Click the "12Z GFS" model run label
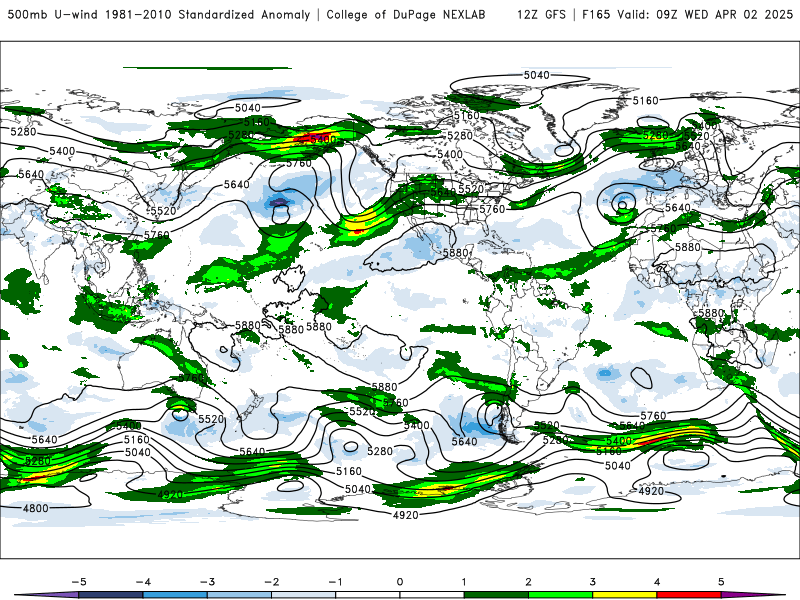 541,14
